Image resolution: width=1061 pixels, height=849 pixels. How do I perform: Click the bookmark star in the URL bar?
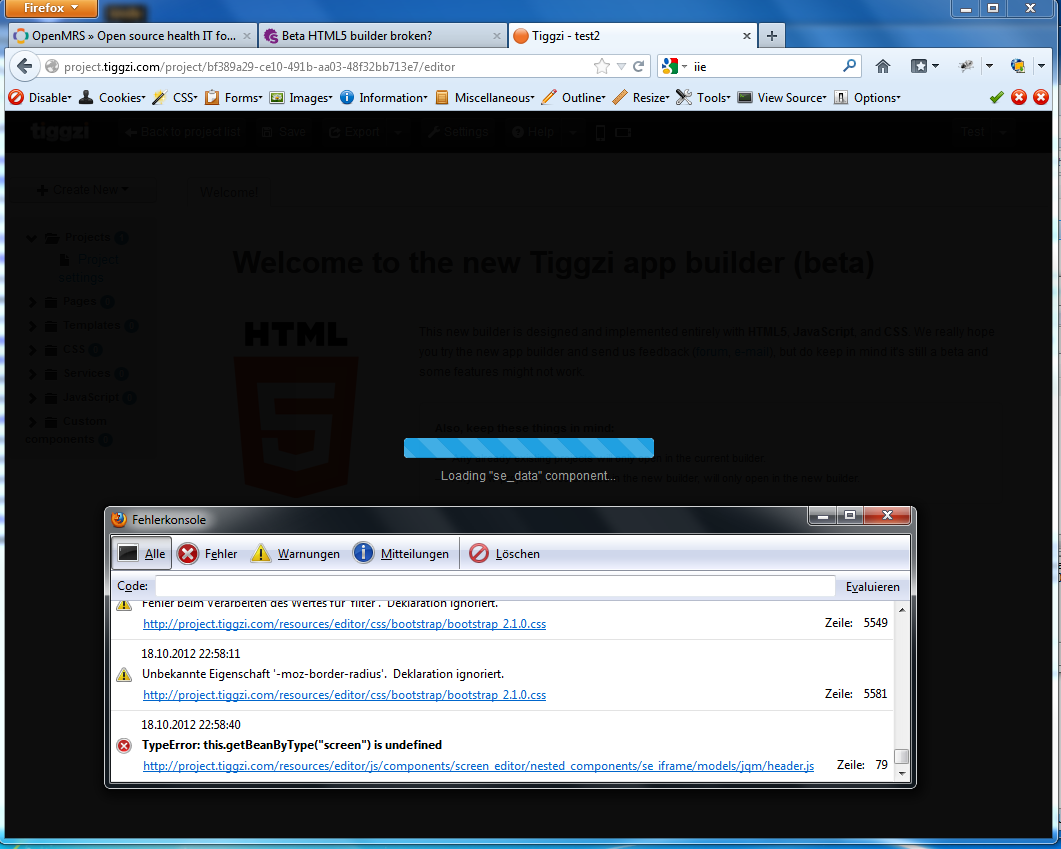(601, 67)
